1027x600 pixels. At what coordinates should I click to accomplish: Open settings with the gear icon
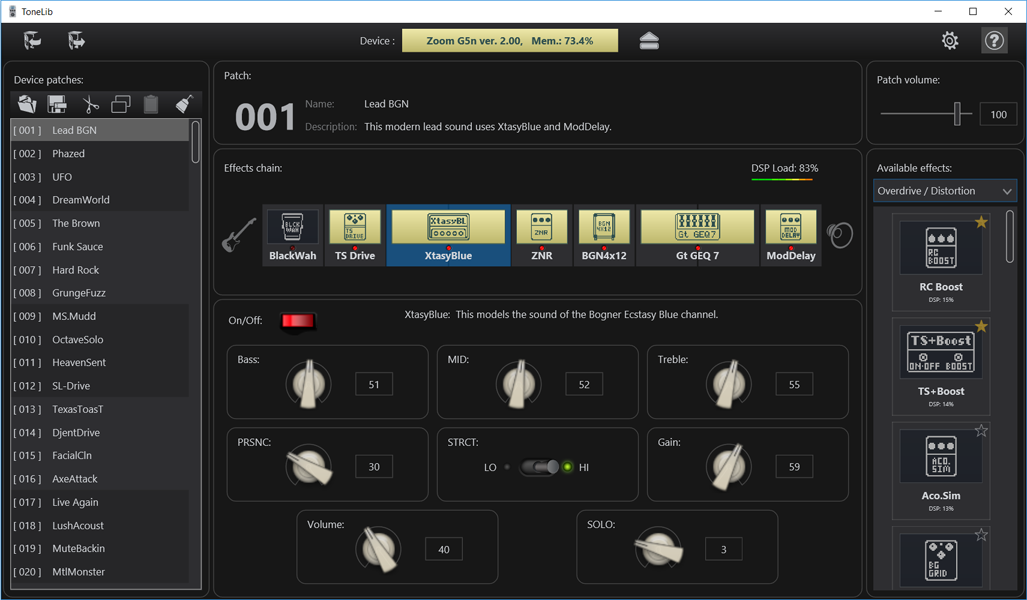click(x=950, y=41)
